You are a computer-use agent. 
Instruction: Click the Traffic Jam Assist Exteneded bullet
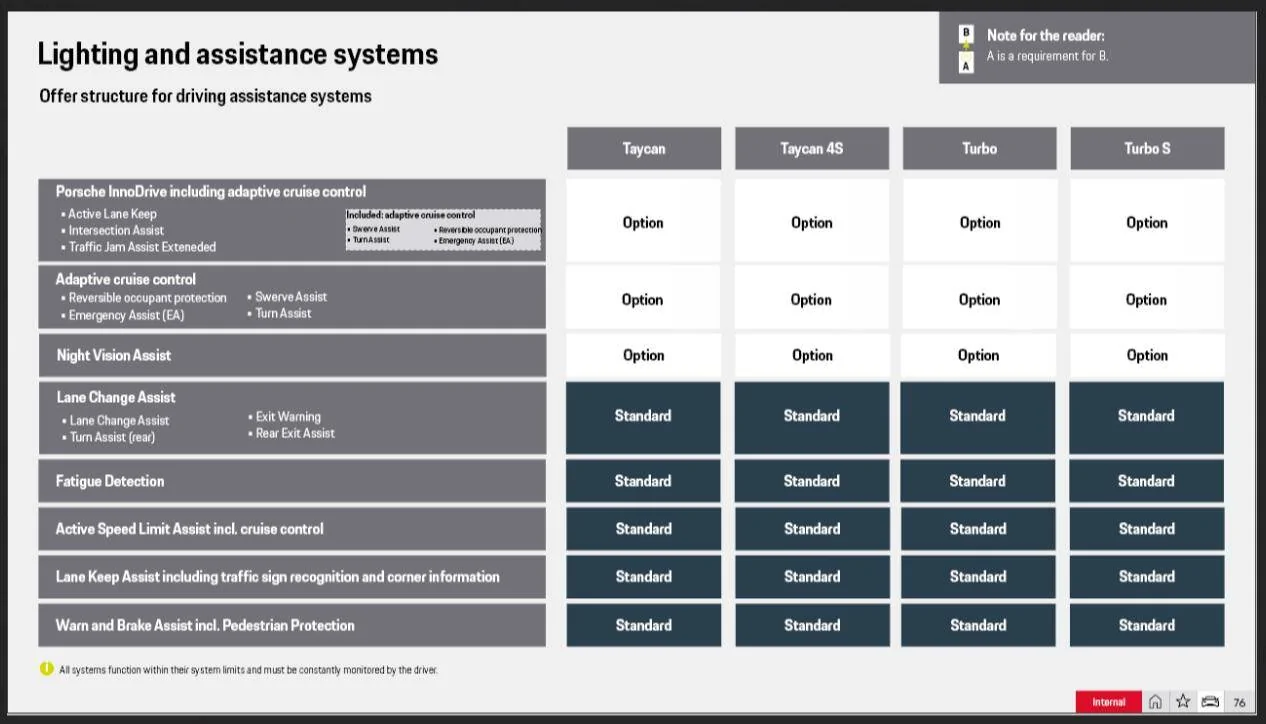click(x=138, y=246)
